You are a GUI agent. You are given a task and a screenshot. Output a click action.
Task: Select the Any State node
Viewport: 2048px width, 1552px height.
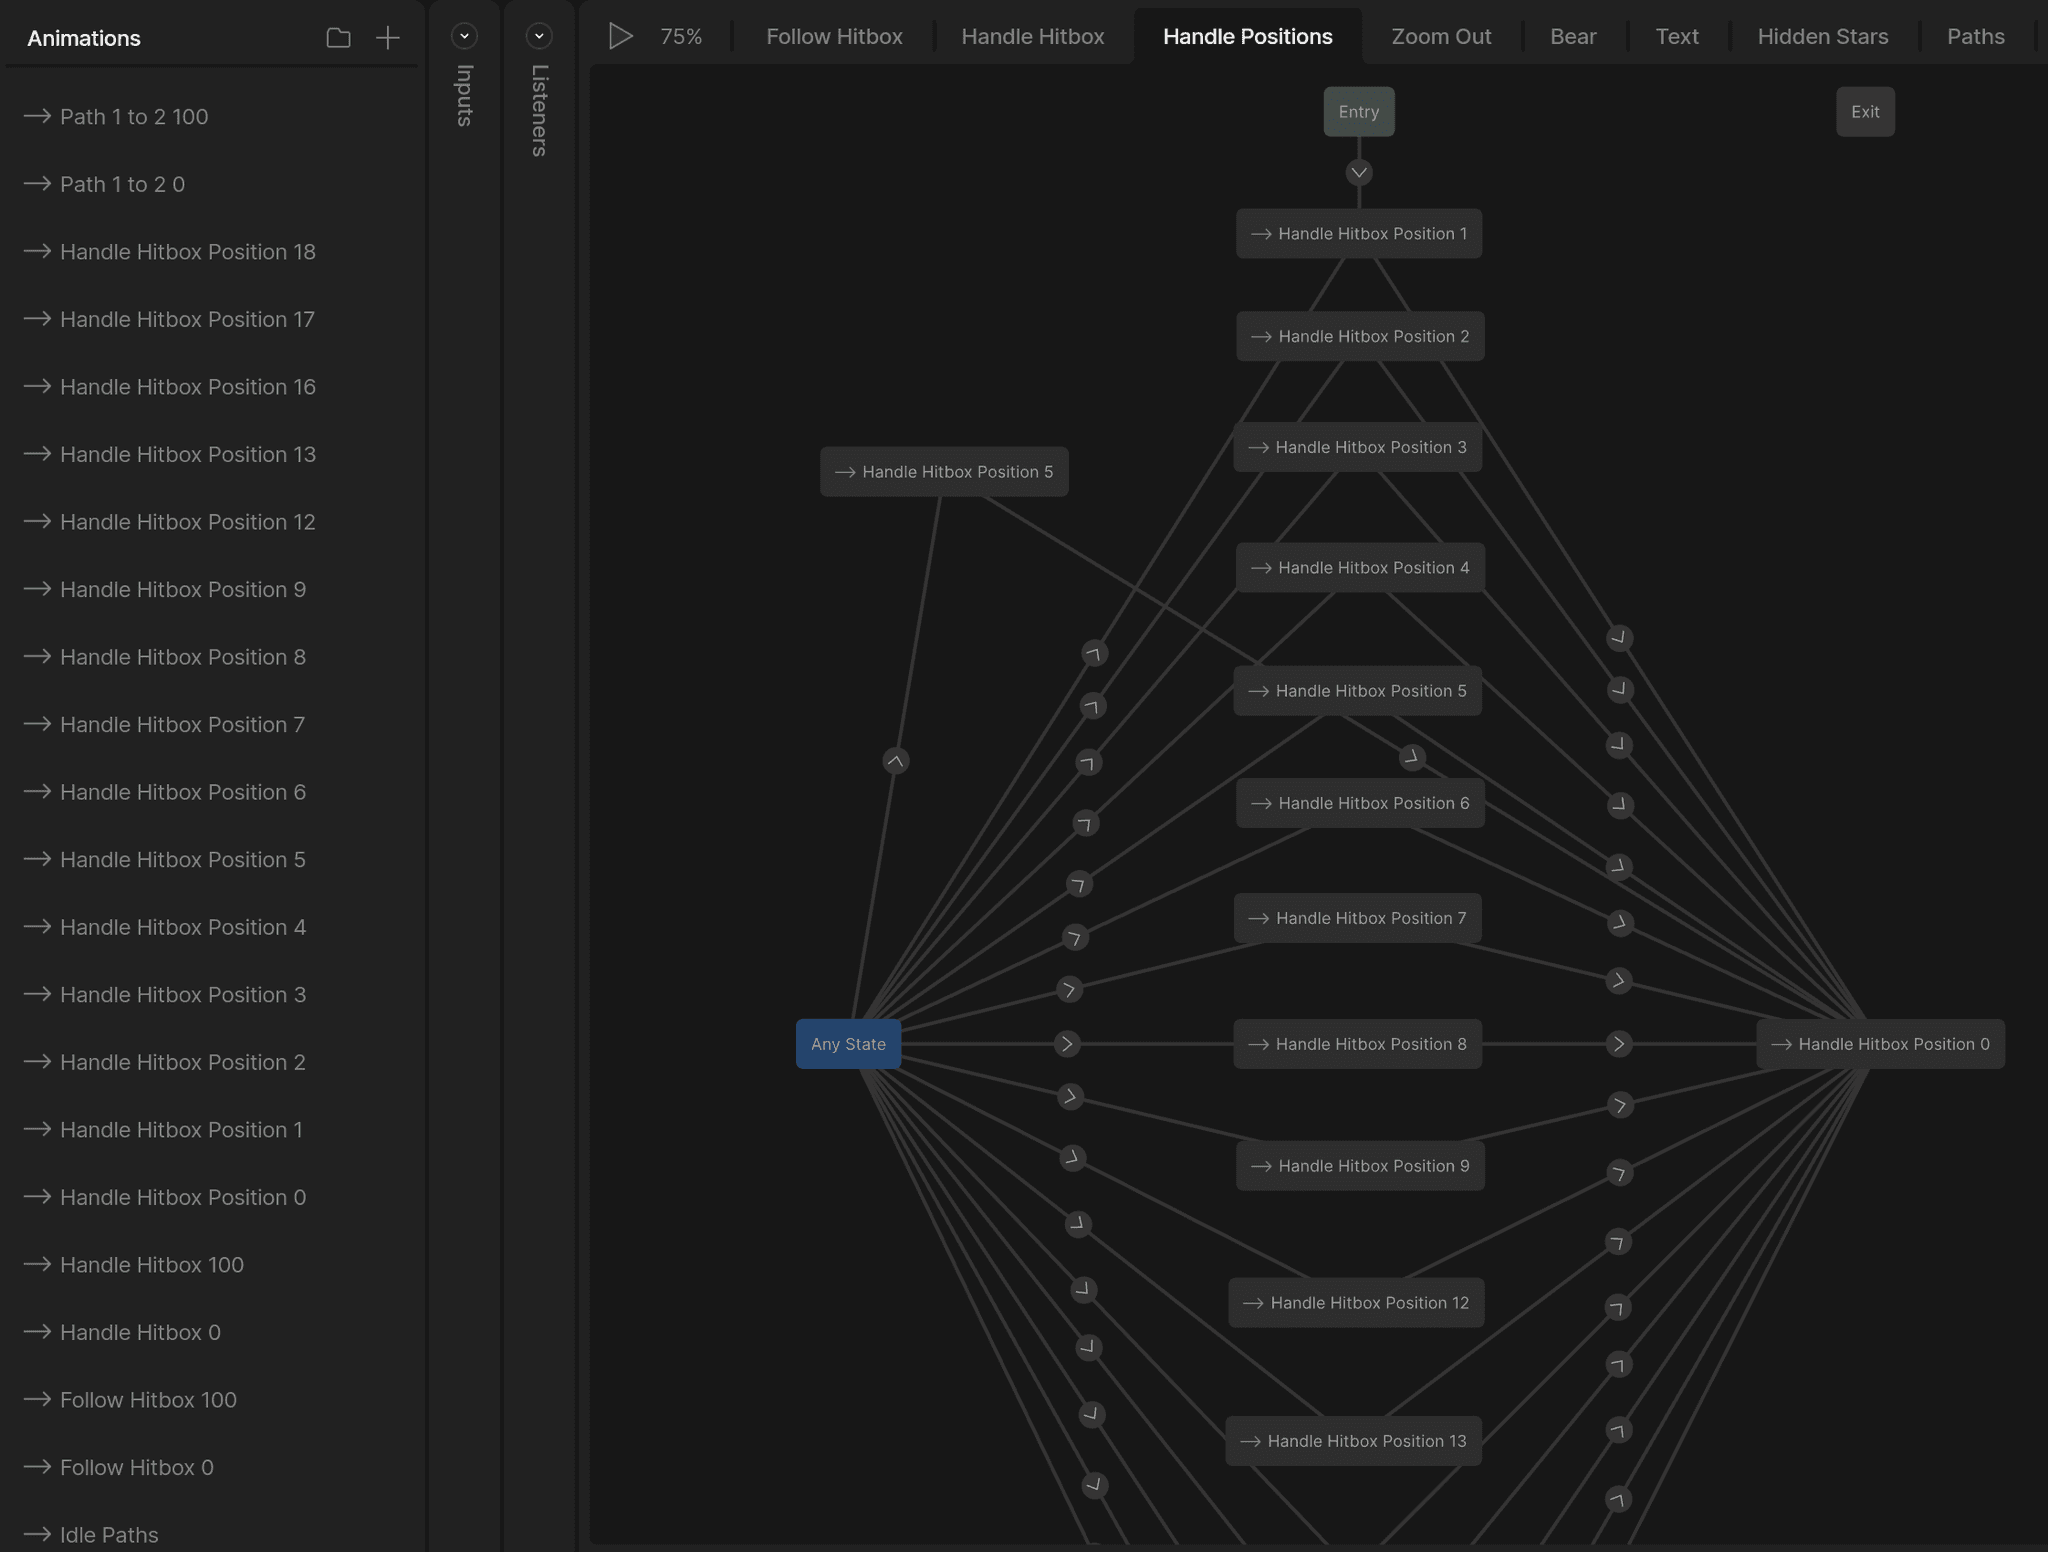(x=848, y=1044)
